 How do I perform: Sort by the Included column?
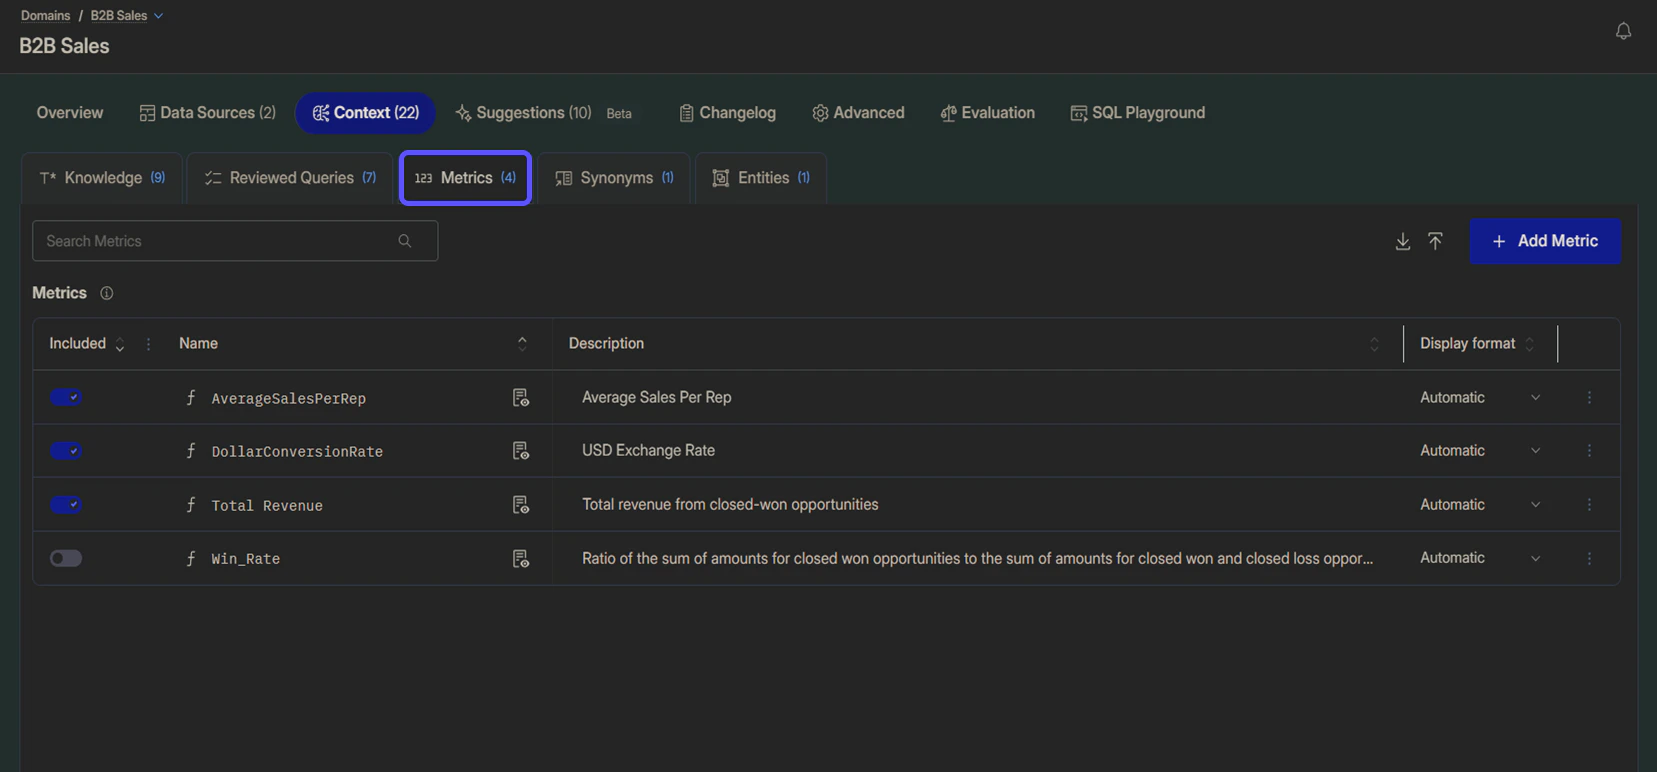point(120,344)
